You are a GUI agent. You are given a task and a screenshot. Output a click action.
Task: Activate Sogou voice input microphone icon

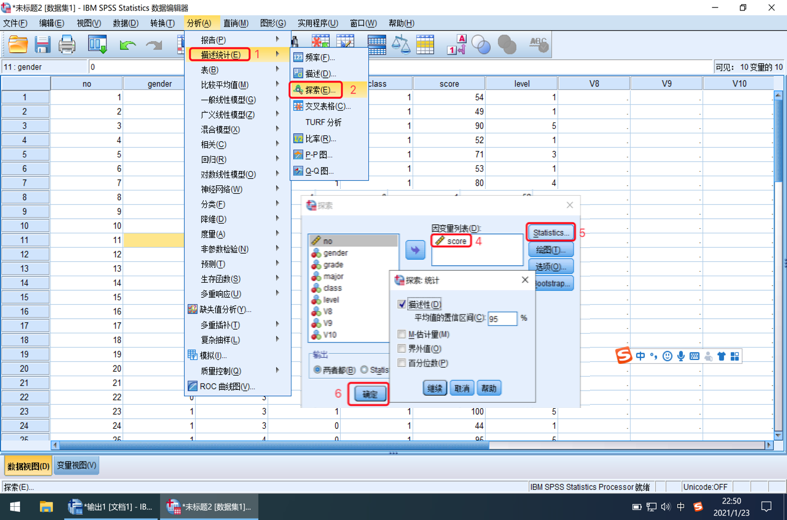click(681, 356)
